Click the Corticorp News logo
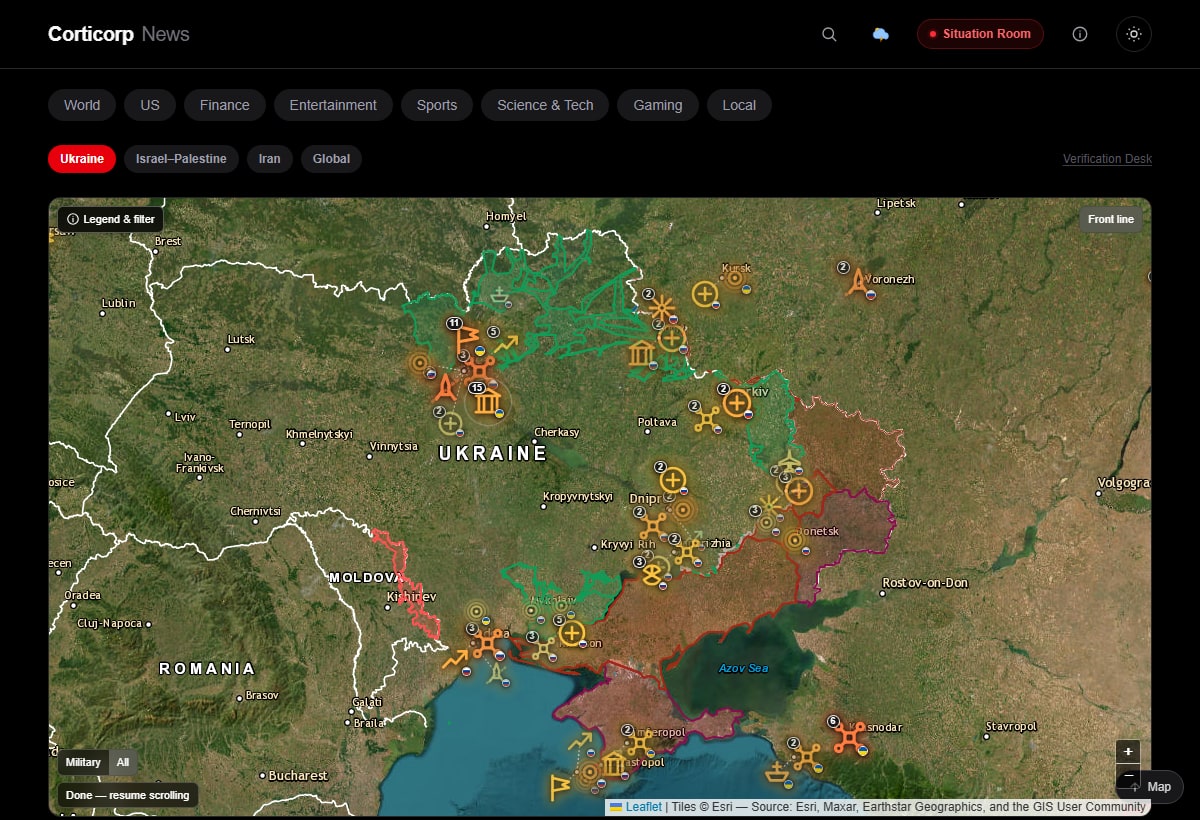 (119, 34)
